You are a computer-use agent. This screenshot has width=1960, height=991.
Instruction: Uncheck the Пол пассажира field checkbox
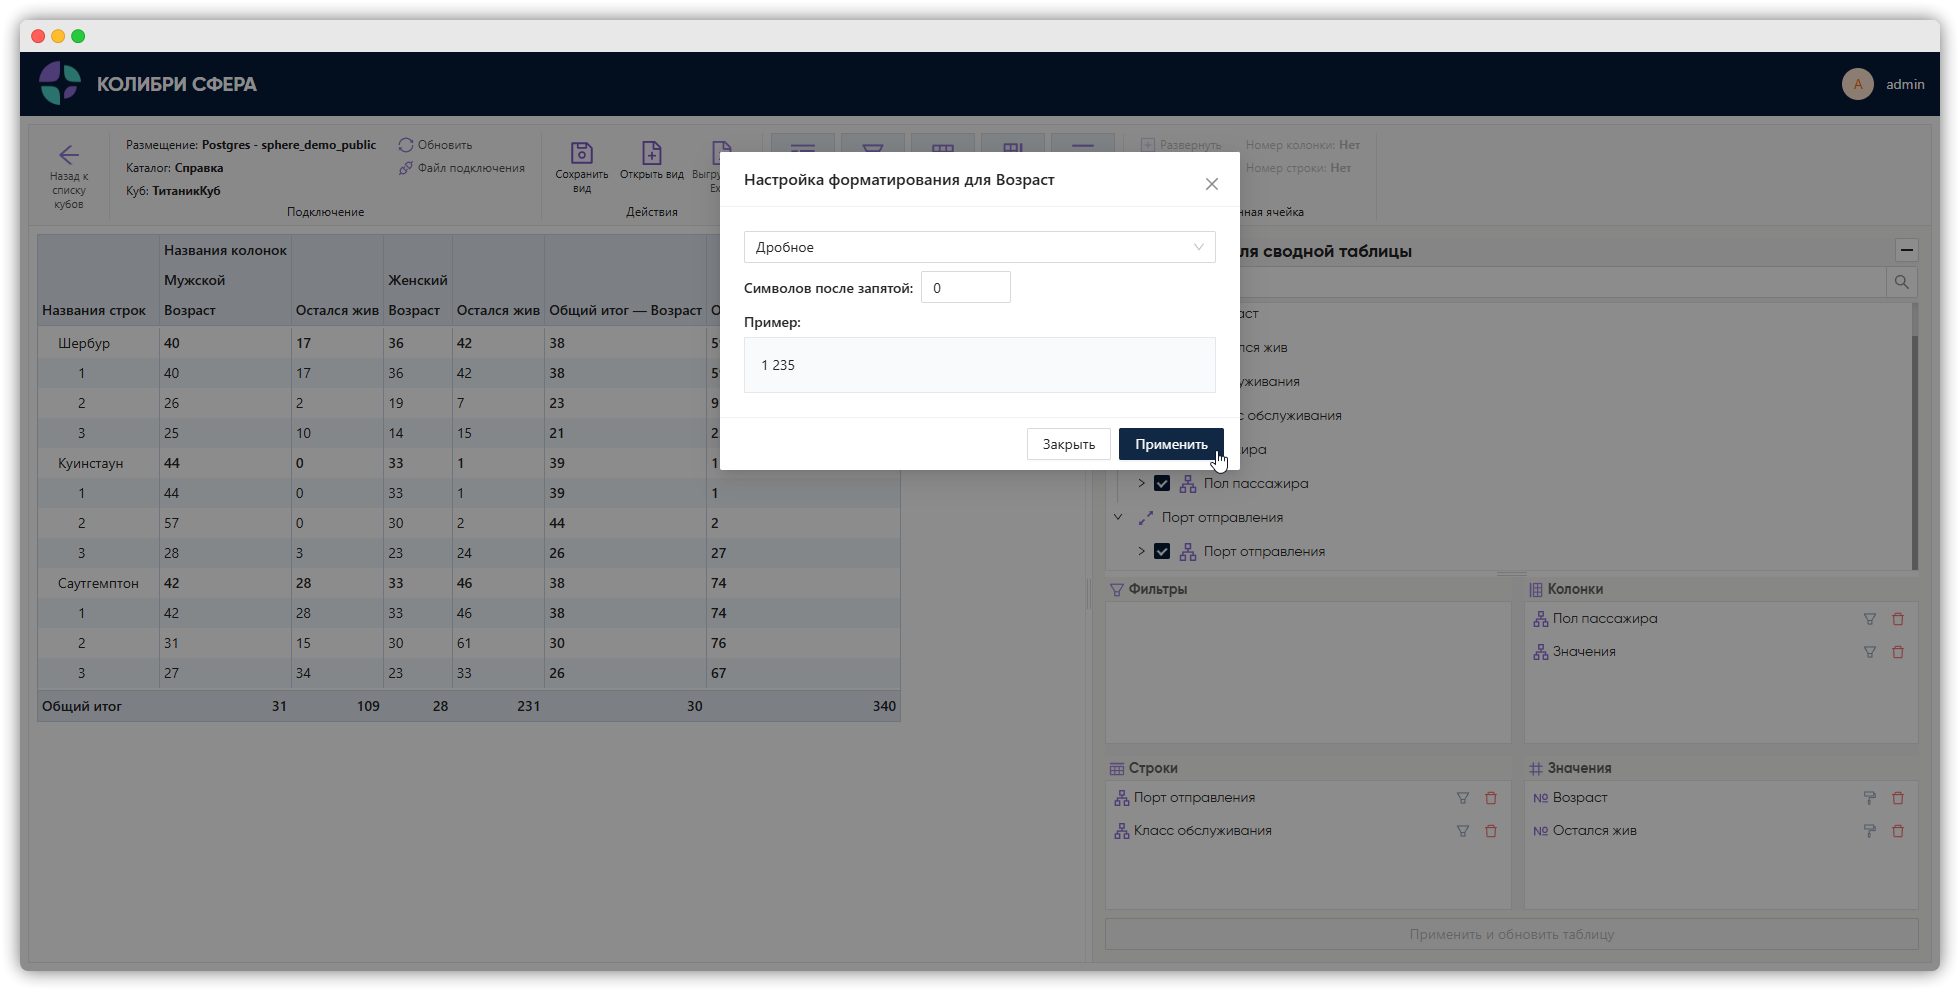click(x=1162, y=484)
